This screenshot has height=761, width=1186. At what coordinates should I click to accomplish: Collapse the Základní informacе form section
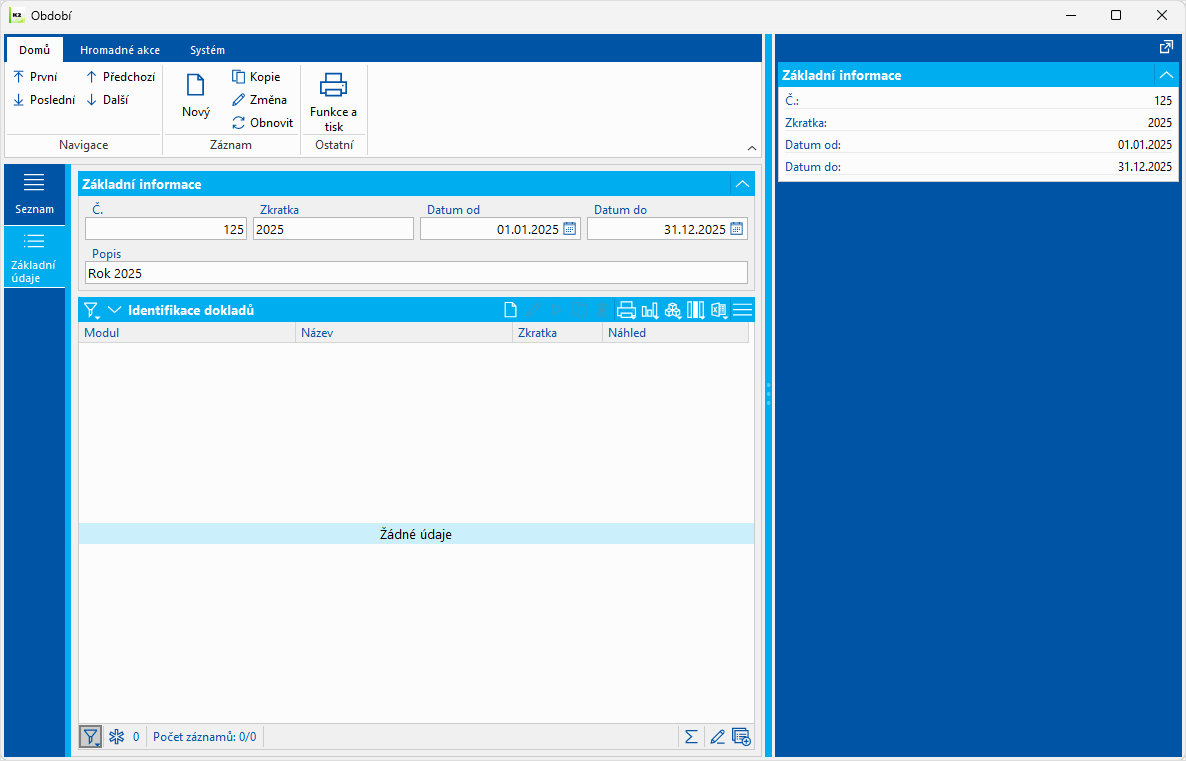743,184
